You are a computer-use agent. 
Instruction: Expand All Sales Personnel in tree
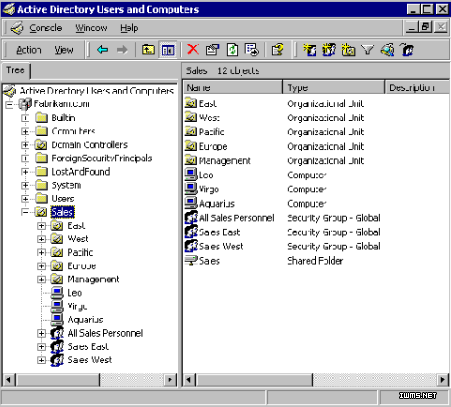[x=41, y=333]
